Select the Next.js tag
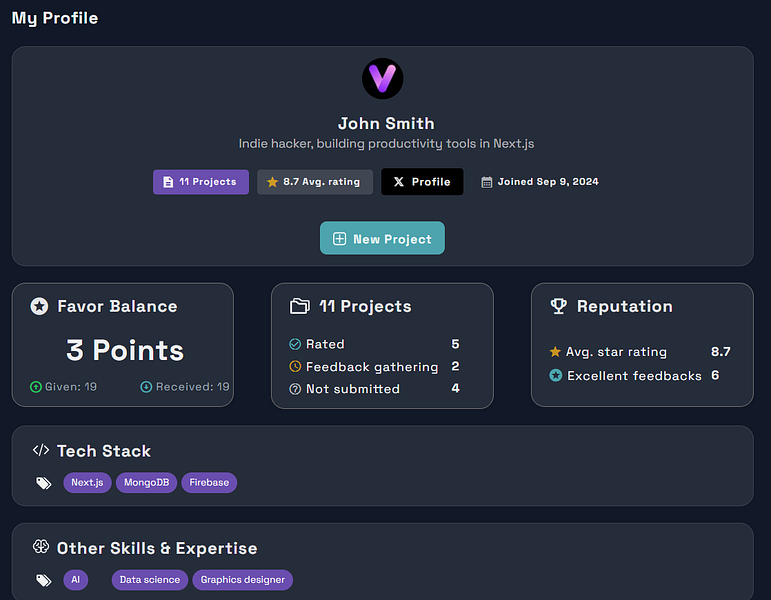The height and width of the screenshot is (600, 771). (87, 482)
